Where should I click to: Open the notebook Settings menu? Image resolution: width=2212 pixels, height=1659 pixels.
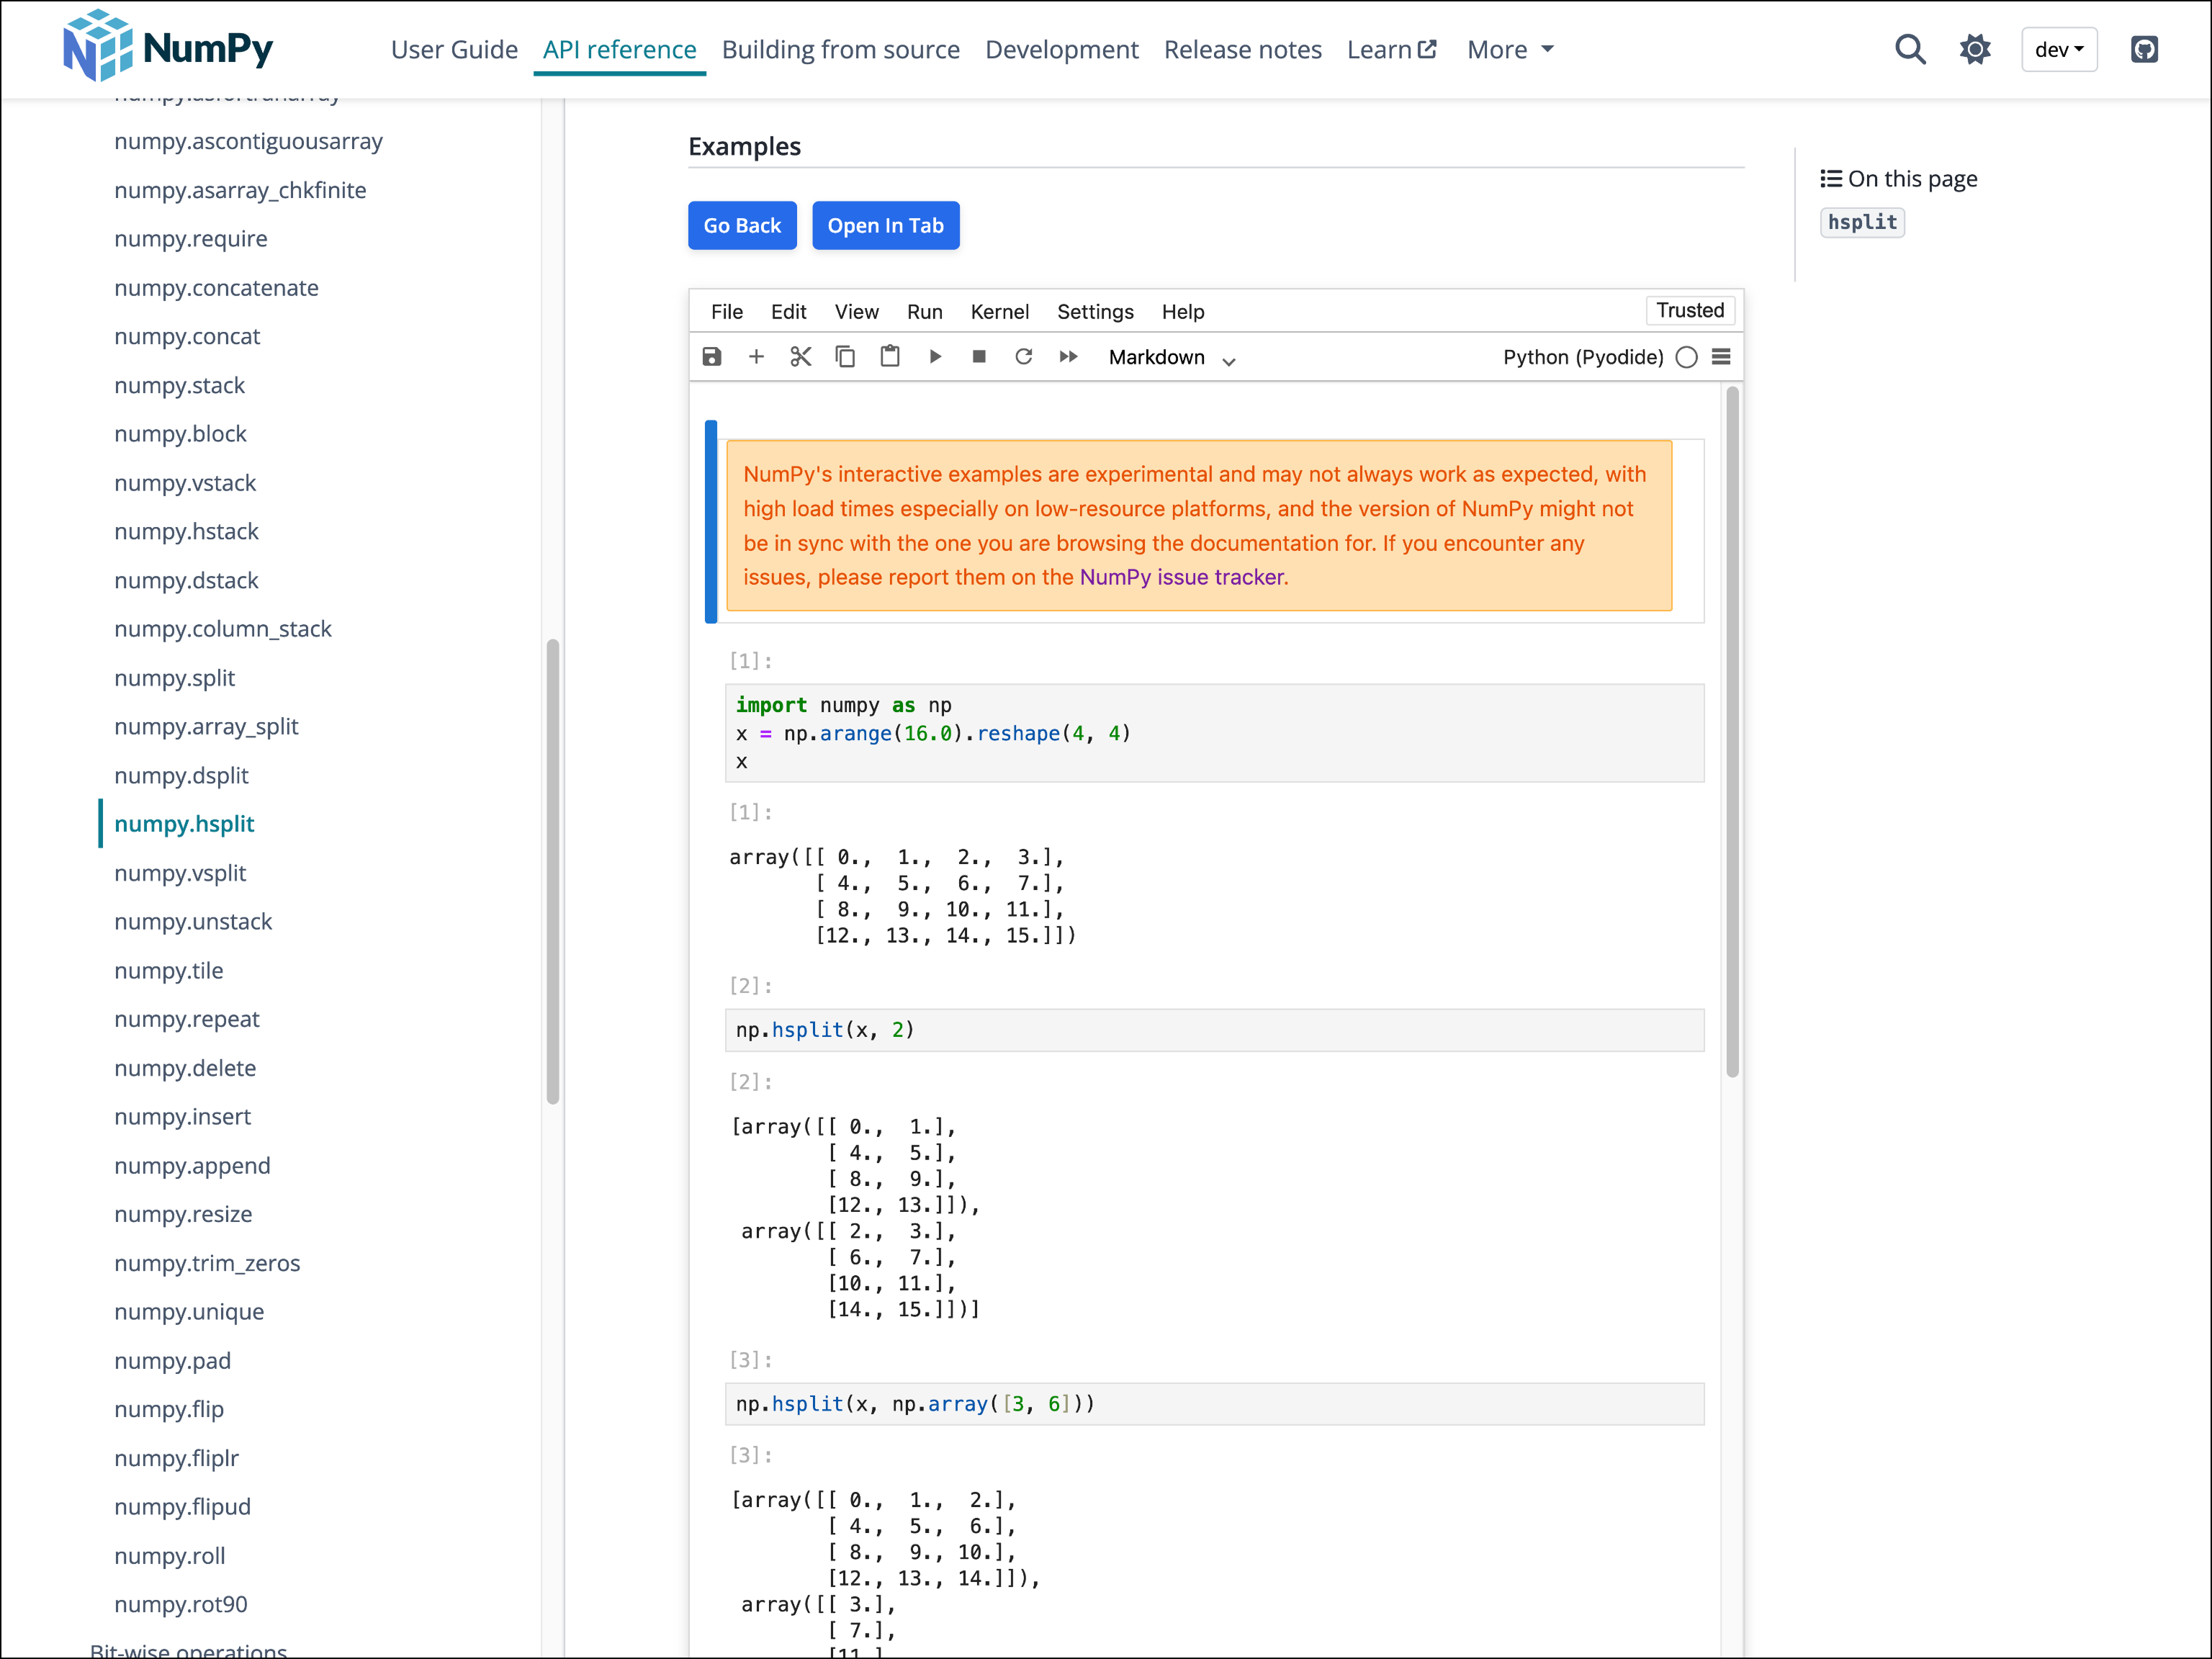1095,312
